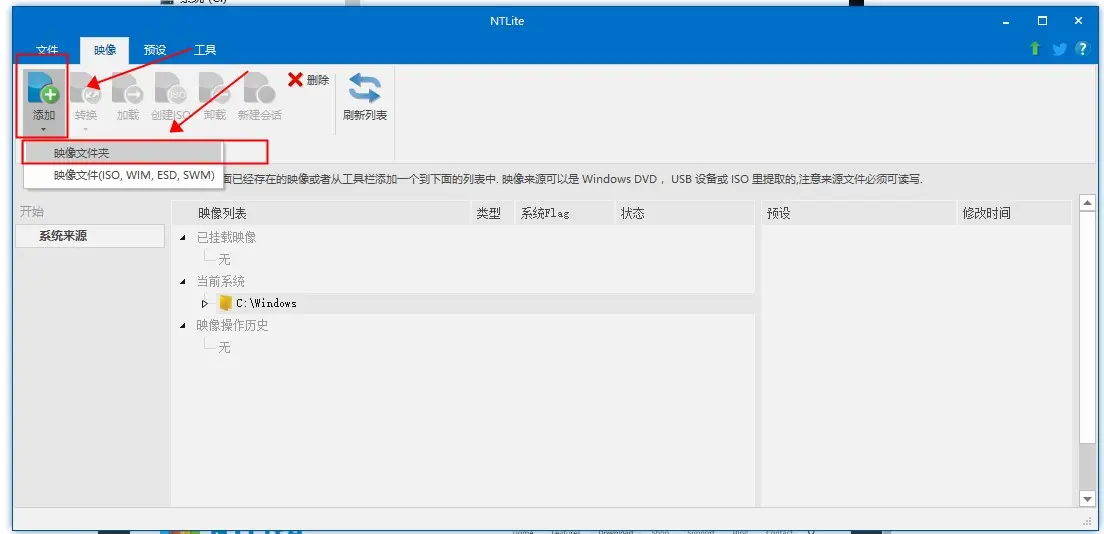The width and height of the screenshot is (1104, 534).
Task: Click the 修改时间 column header
Action: coord(1014,213)
